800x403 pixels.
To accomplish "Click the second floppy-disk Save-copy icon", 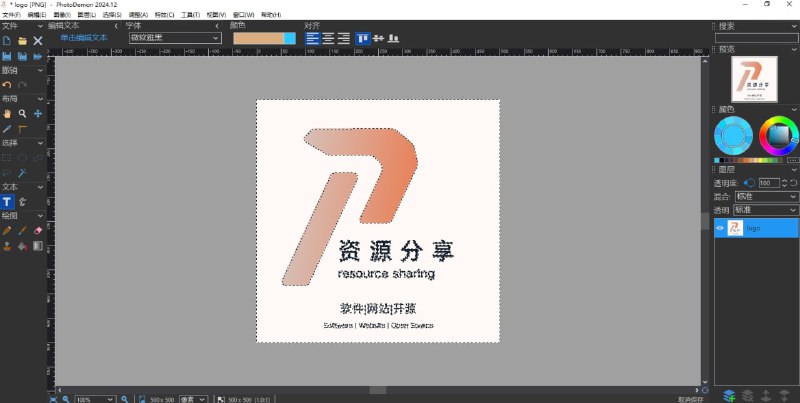I will pyautogui.click(x=22, y=56).
